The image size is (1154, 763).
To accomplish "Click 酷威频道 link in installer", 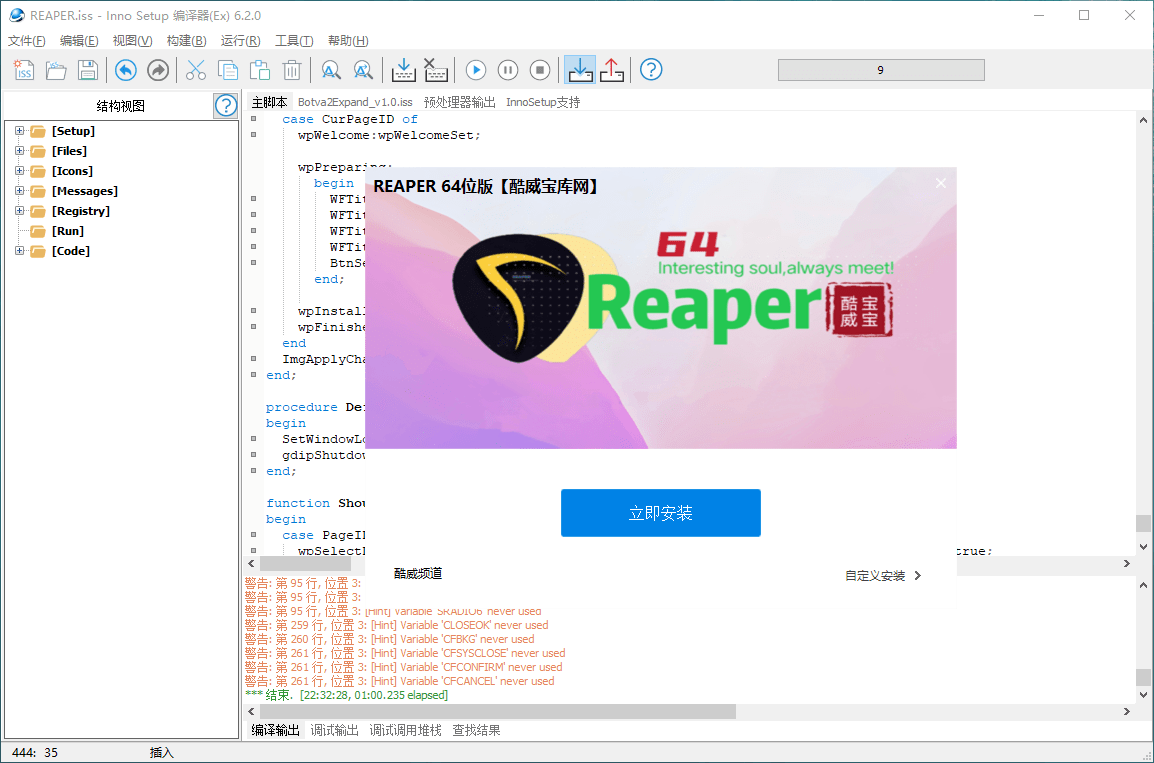I will click(x=418, y=573).
